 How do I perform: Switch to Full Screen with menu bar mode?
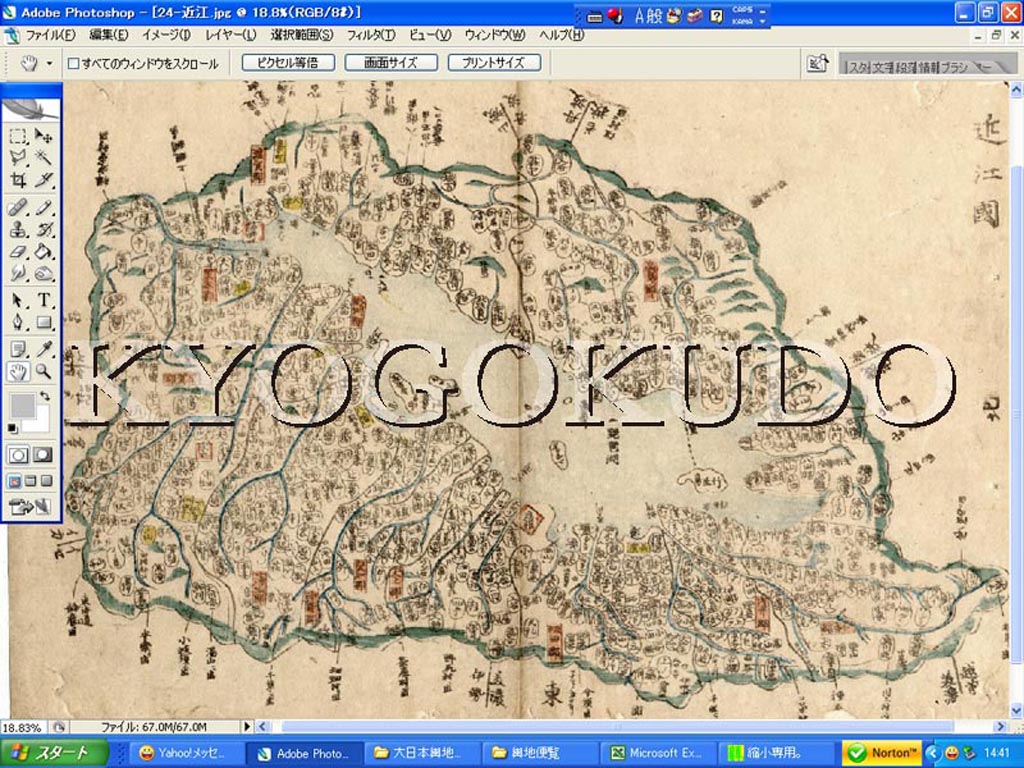click(x=30, y=481)
